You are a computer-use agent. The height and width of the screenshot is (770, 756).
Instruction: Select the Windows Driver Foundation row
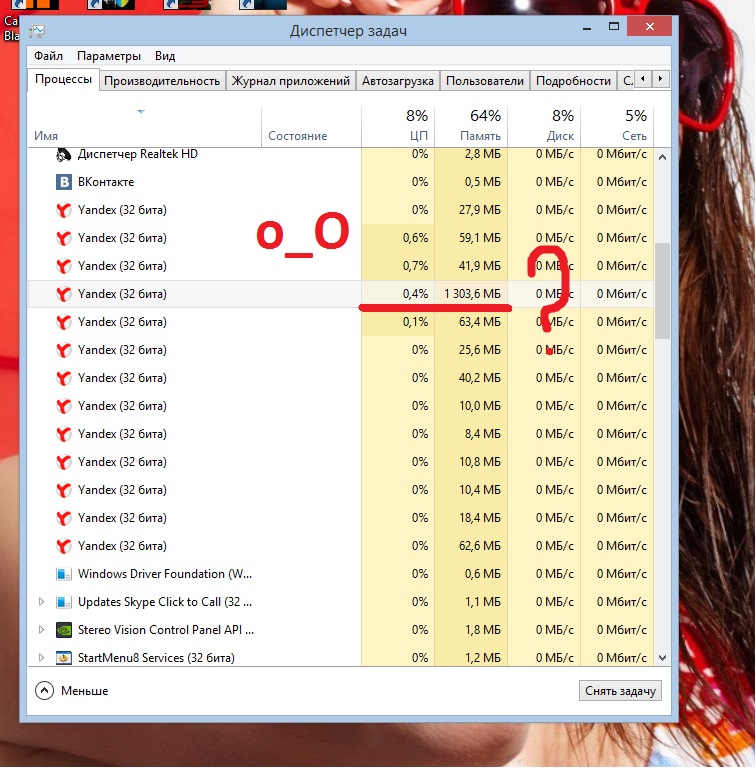click(x=341, y=574)
